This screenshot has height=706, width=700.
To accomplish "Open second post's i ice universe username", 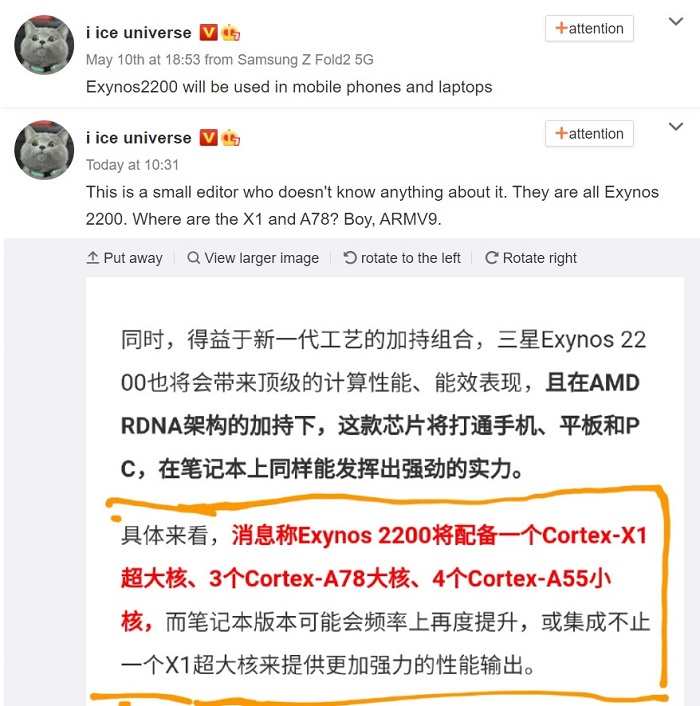I will coord(139,138).
